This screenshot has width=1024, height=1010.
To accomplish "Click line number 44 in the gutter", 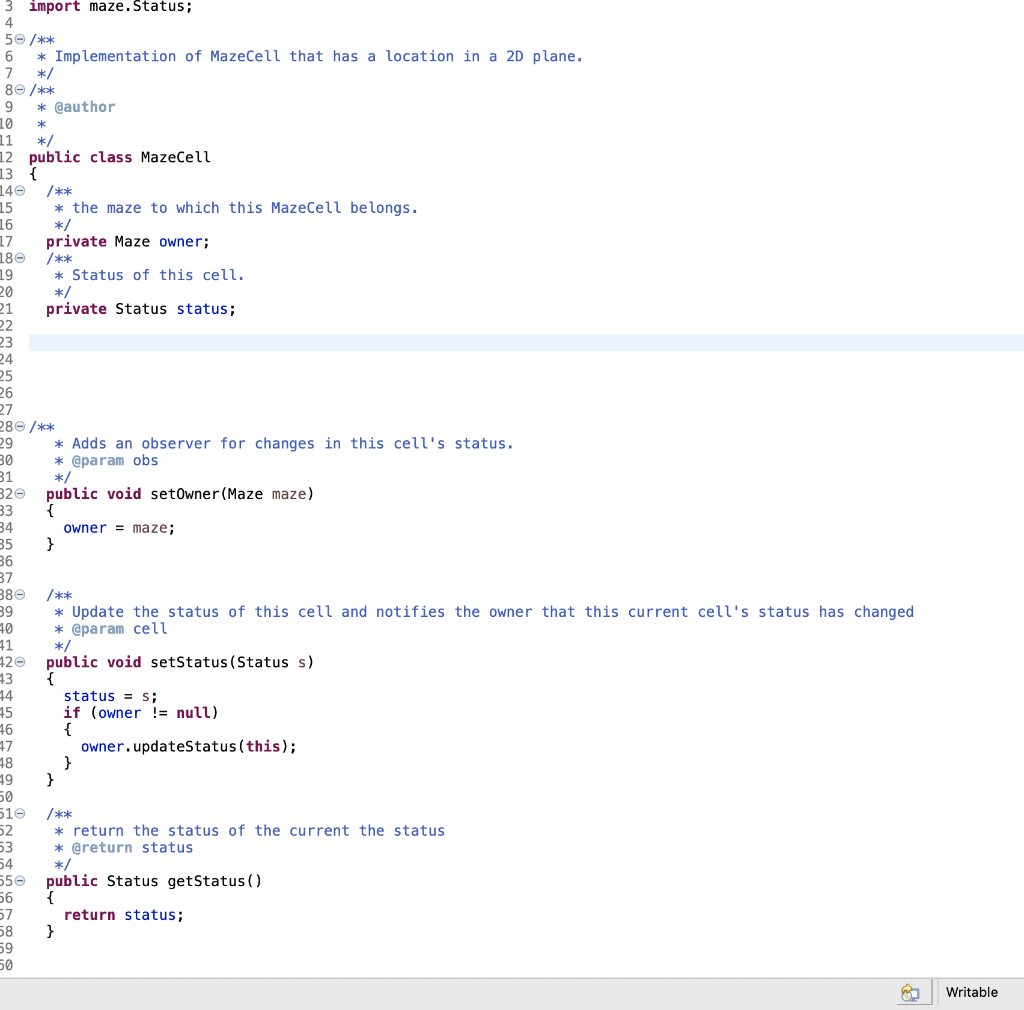I will [x=6, y=696].
